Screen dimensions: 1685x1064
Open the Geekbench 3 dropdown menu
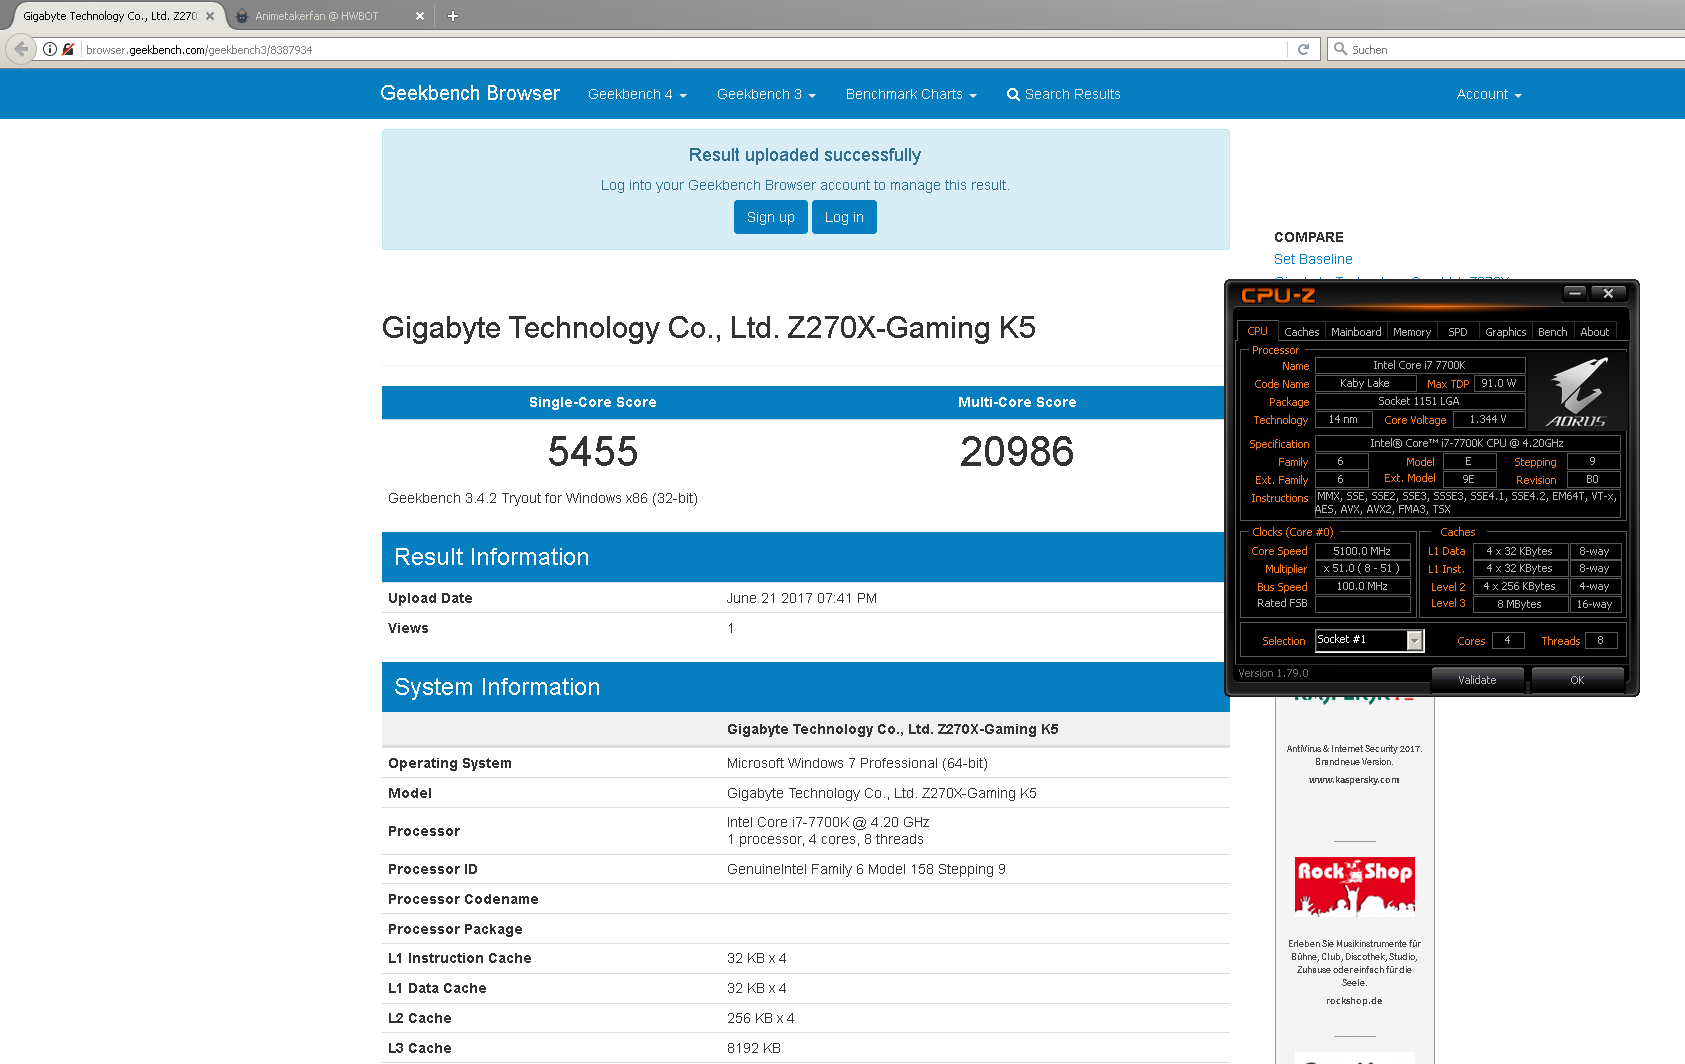point(766,94)
